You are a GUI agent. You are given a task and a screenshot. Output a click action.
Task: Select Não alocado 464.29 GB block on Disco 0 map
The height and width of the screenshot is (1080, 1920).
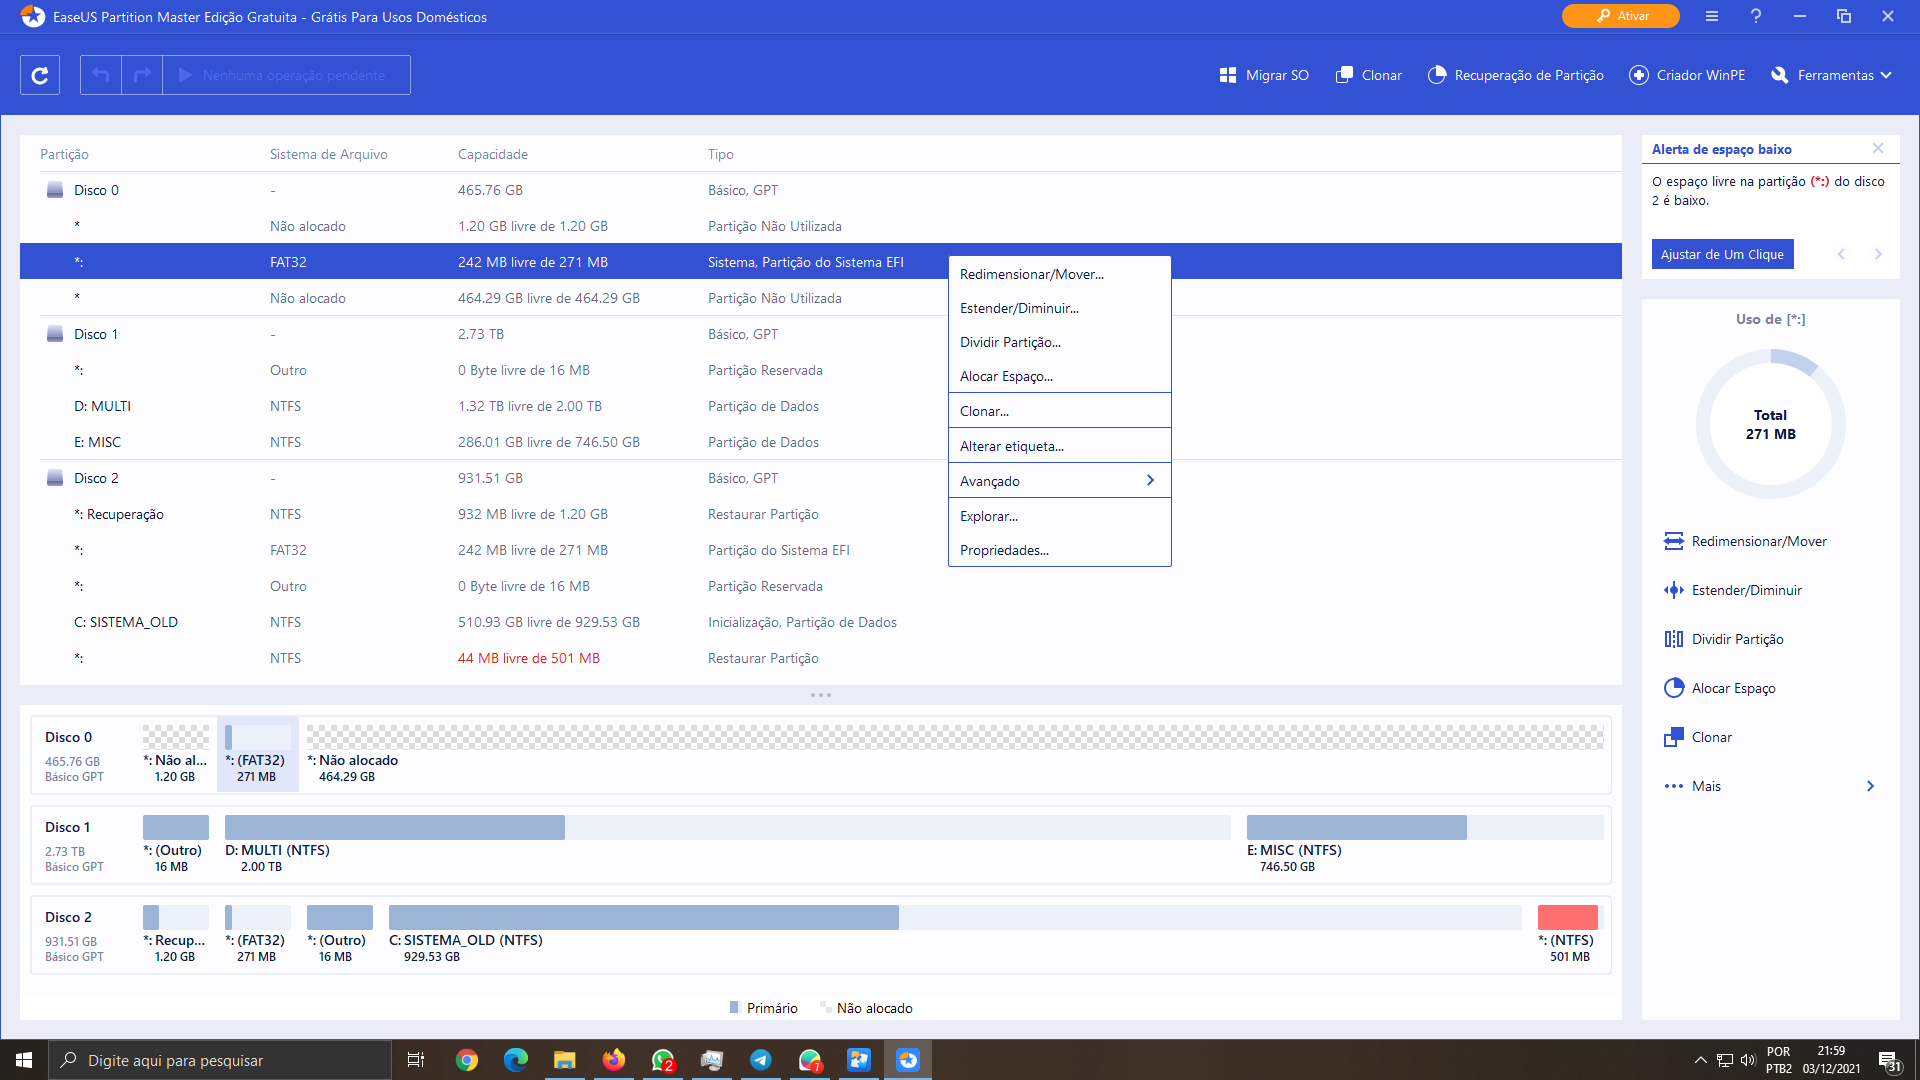[x=954, y=754]
